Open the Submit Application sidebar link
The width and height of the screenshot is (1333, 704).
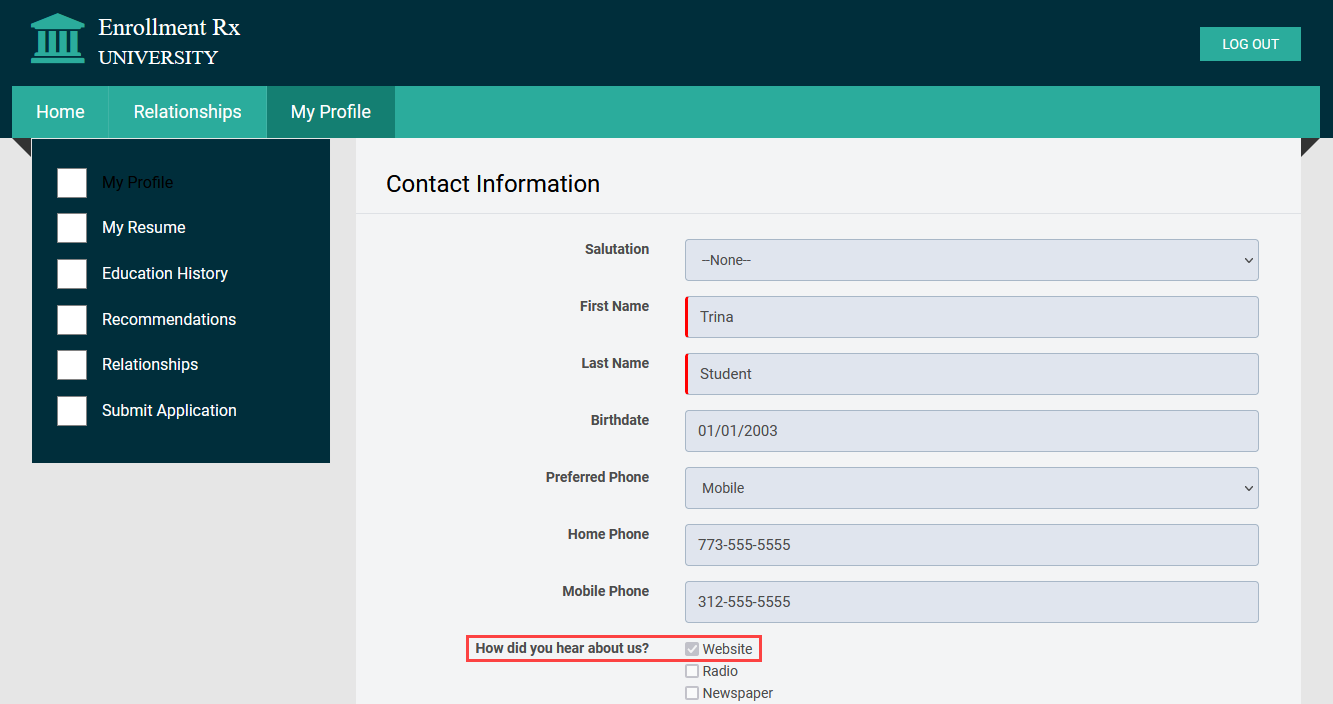[169, 411]
